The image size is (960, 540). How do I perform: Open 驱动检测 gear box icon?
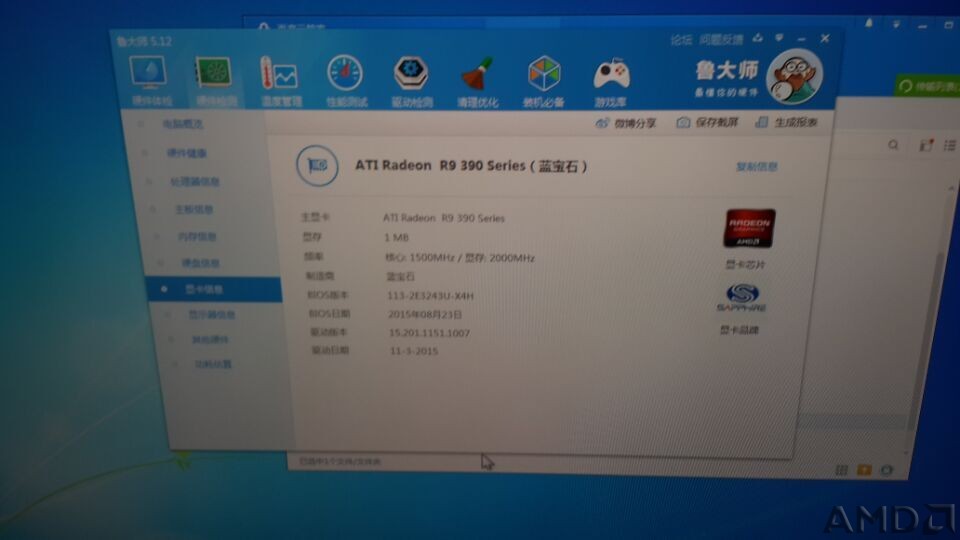coord(411,74)
